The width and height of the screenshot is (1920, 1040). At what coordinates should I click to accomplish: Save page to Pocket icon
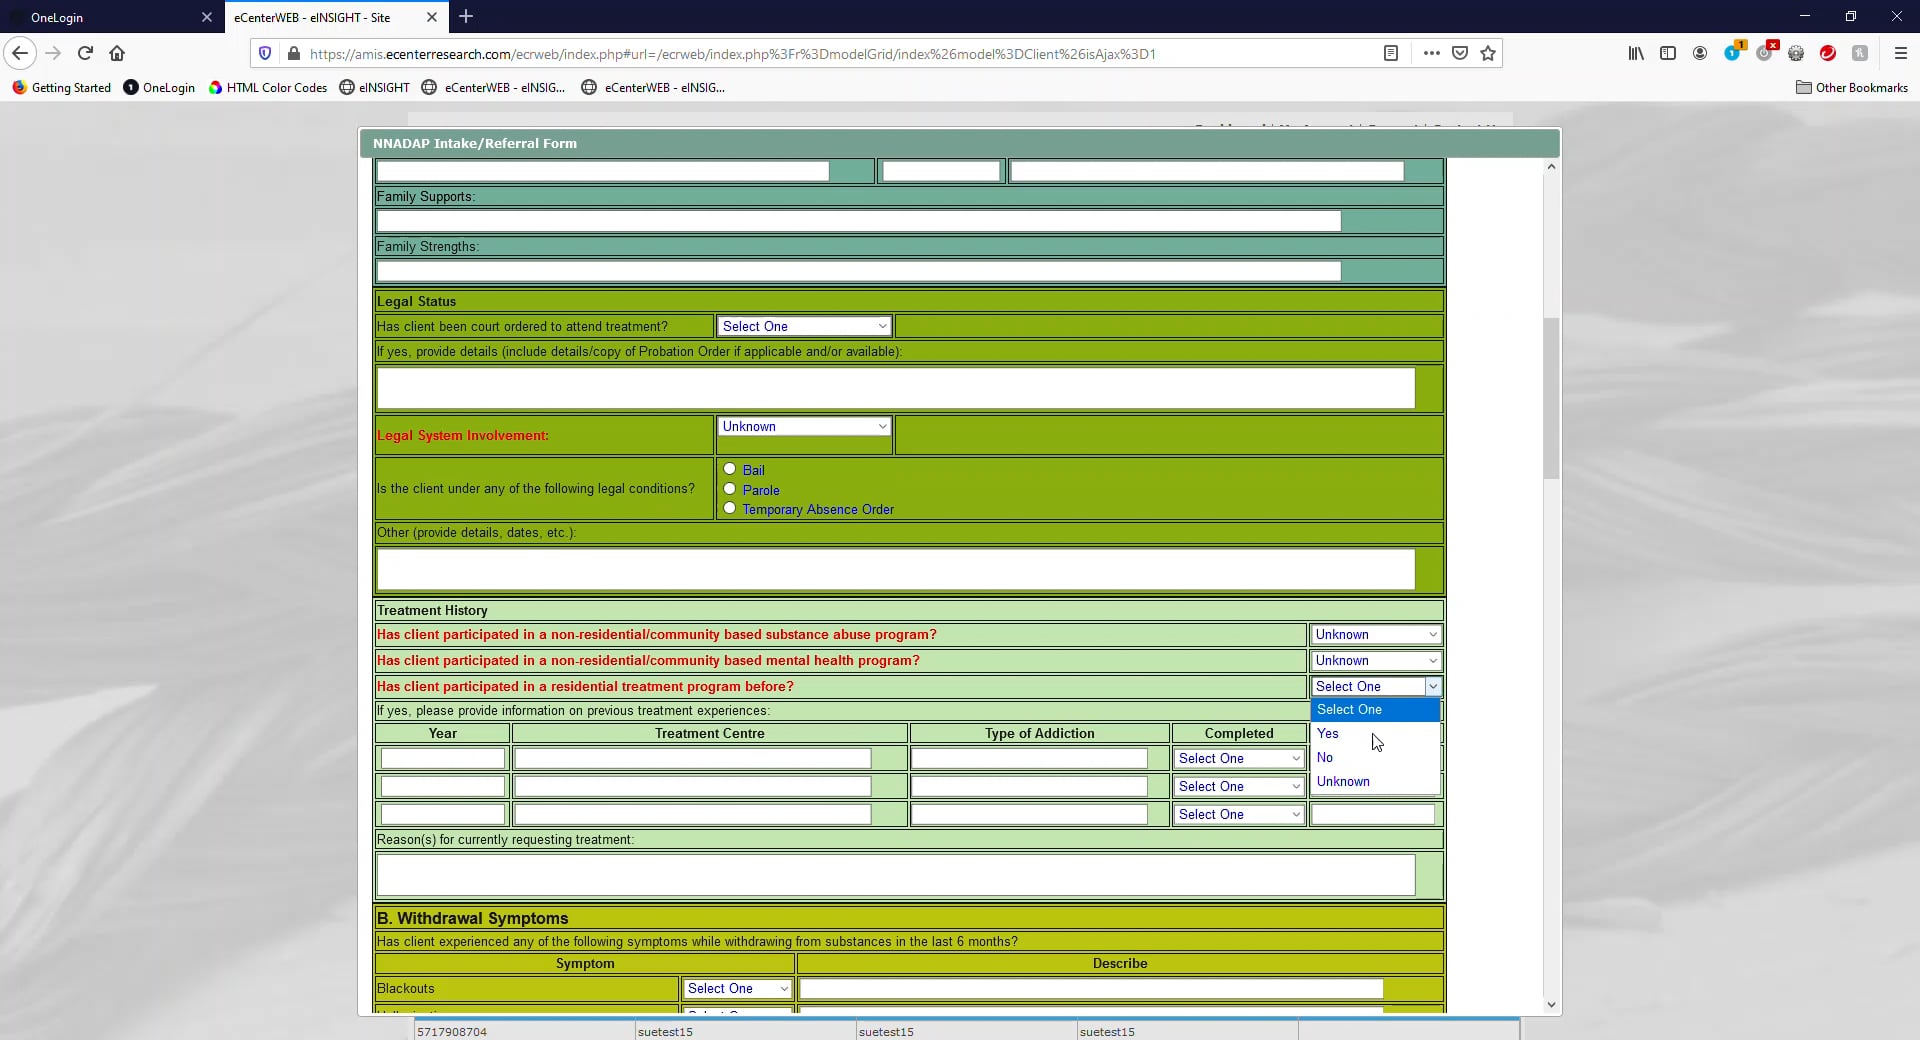[x=1460, y=53]
